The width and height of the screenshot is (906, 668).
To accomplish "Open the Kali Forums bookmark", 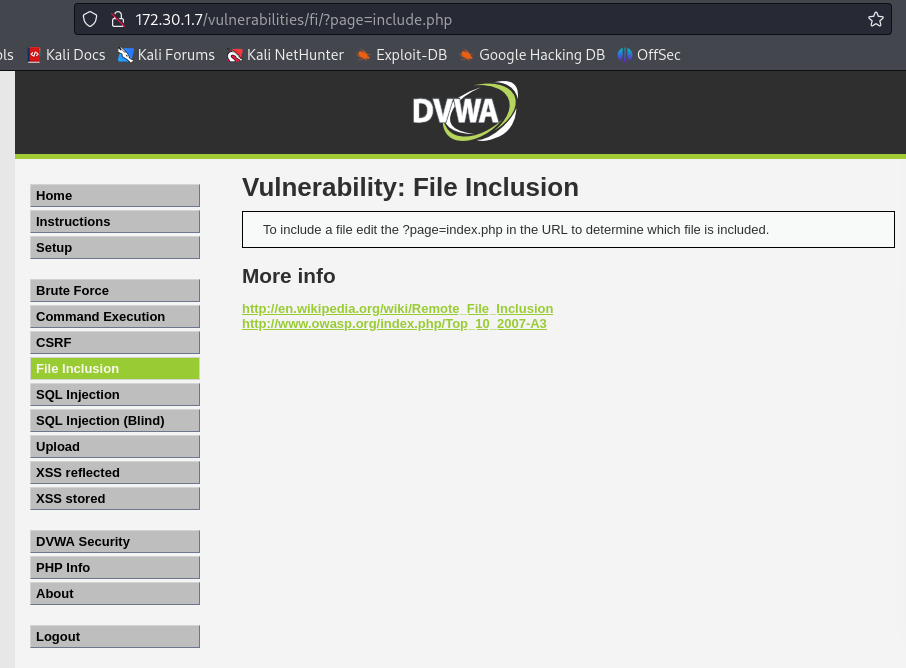I will point(166,55).
